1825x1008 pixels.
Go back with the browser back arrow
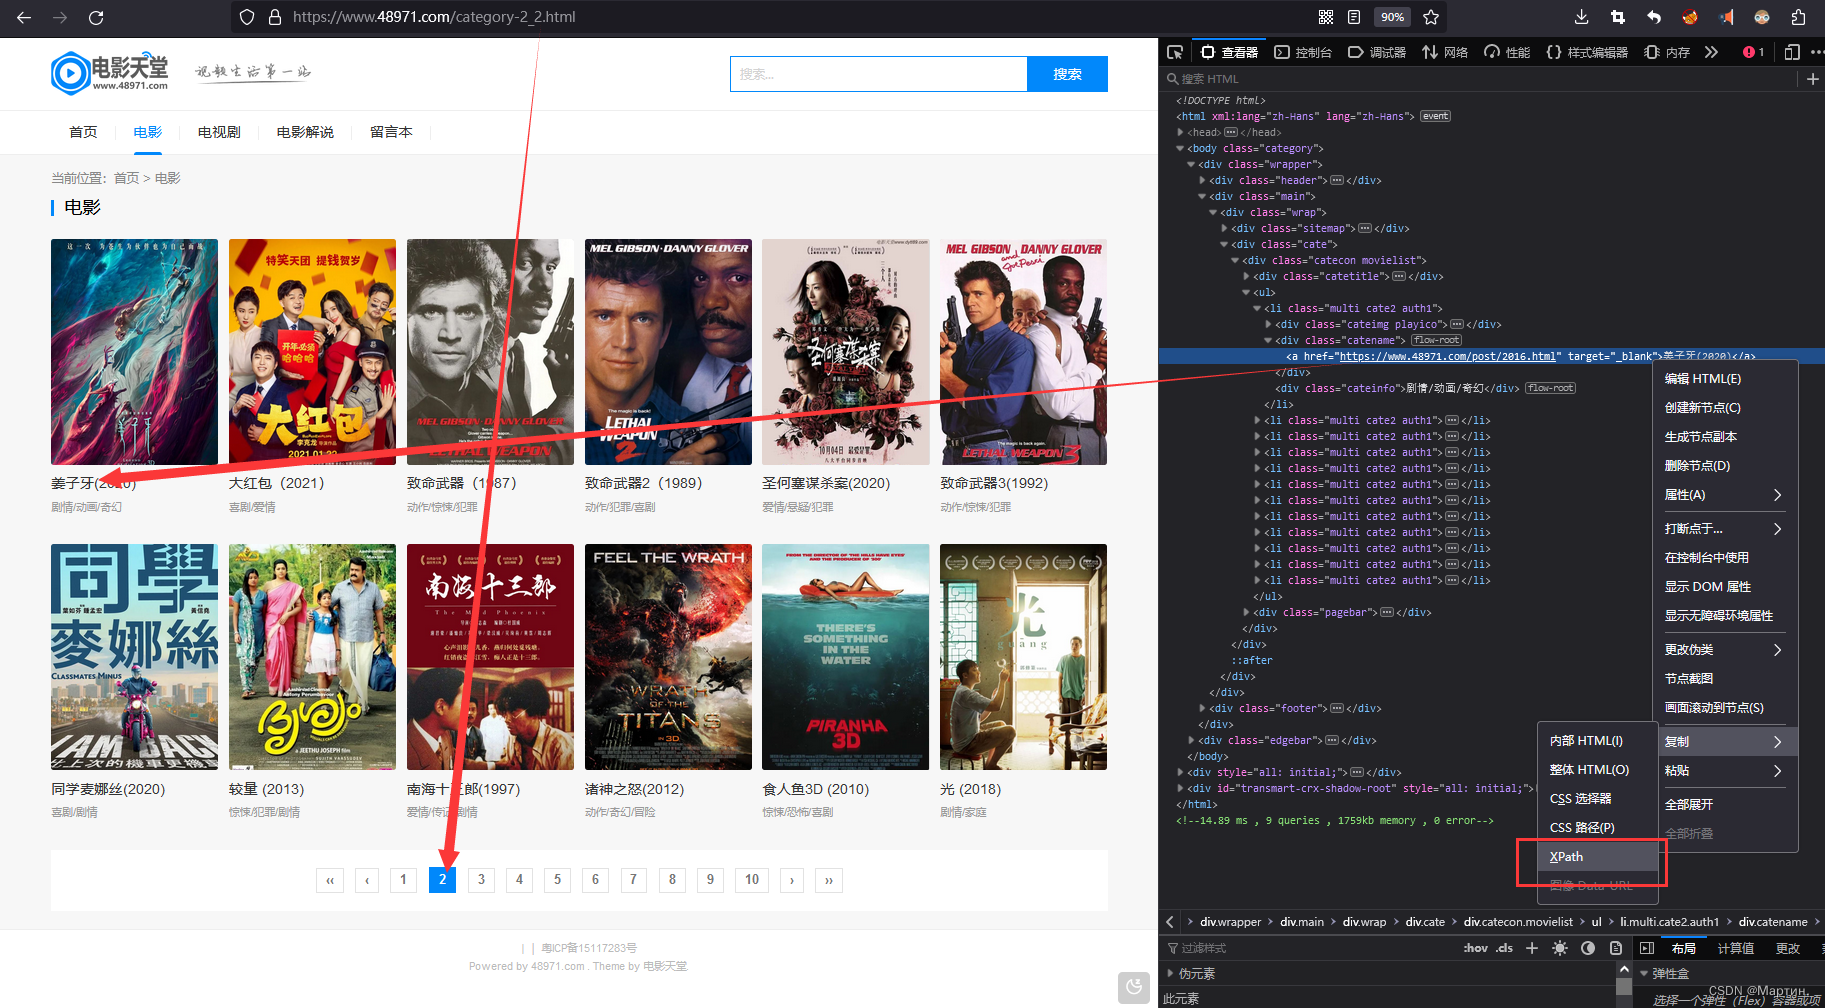pos(24,17)
